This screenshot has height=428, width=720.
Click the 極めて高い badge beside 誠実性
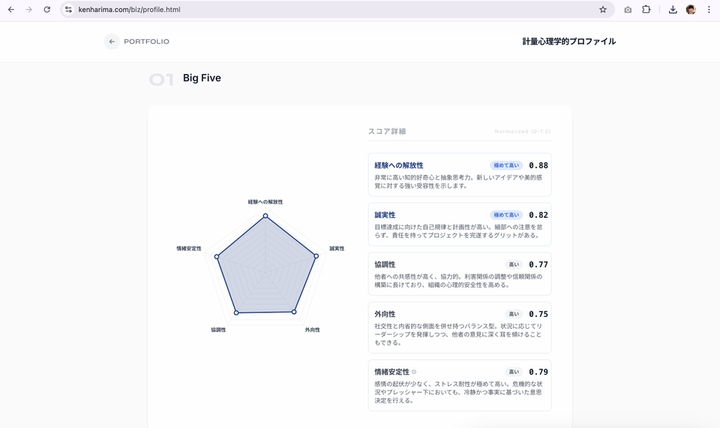point(506,215)
